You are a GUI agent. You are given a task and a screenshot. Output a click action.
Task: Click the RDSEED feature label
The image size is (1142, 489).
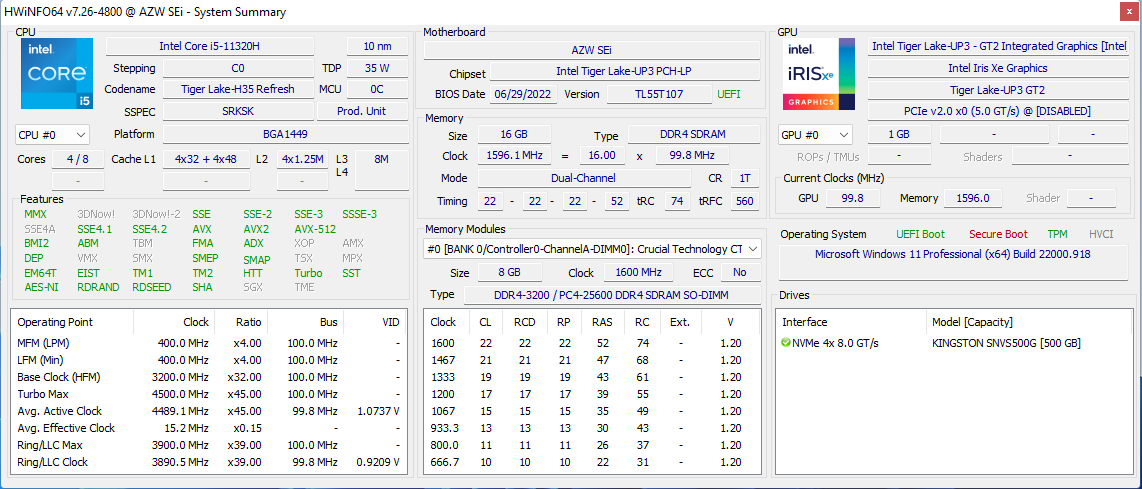(151, 287)
